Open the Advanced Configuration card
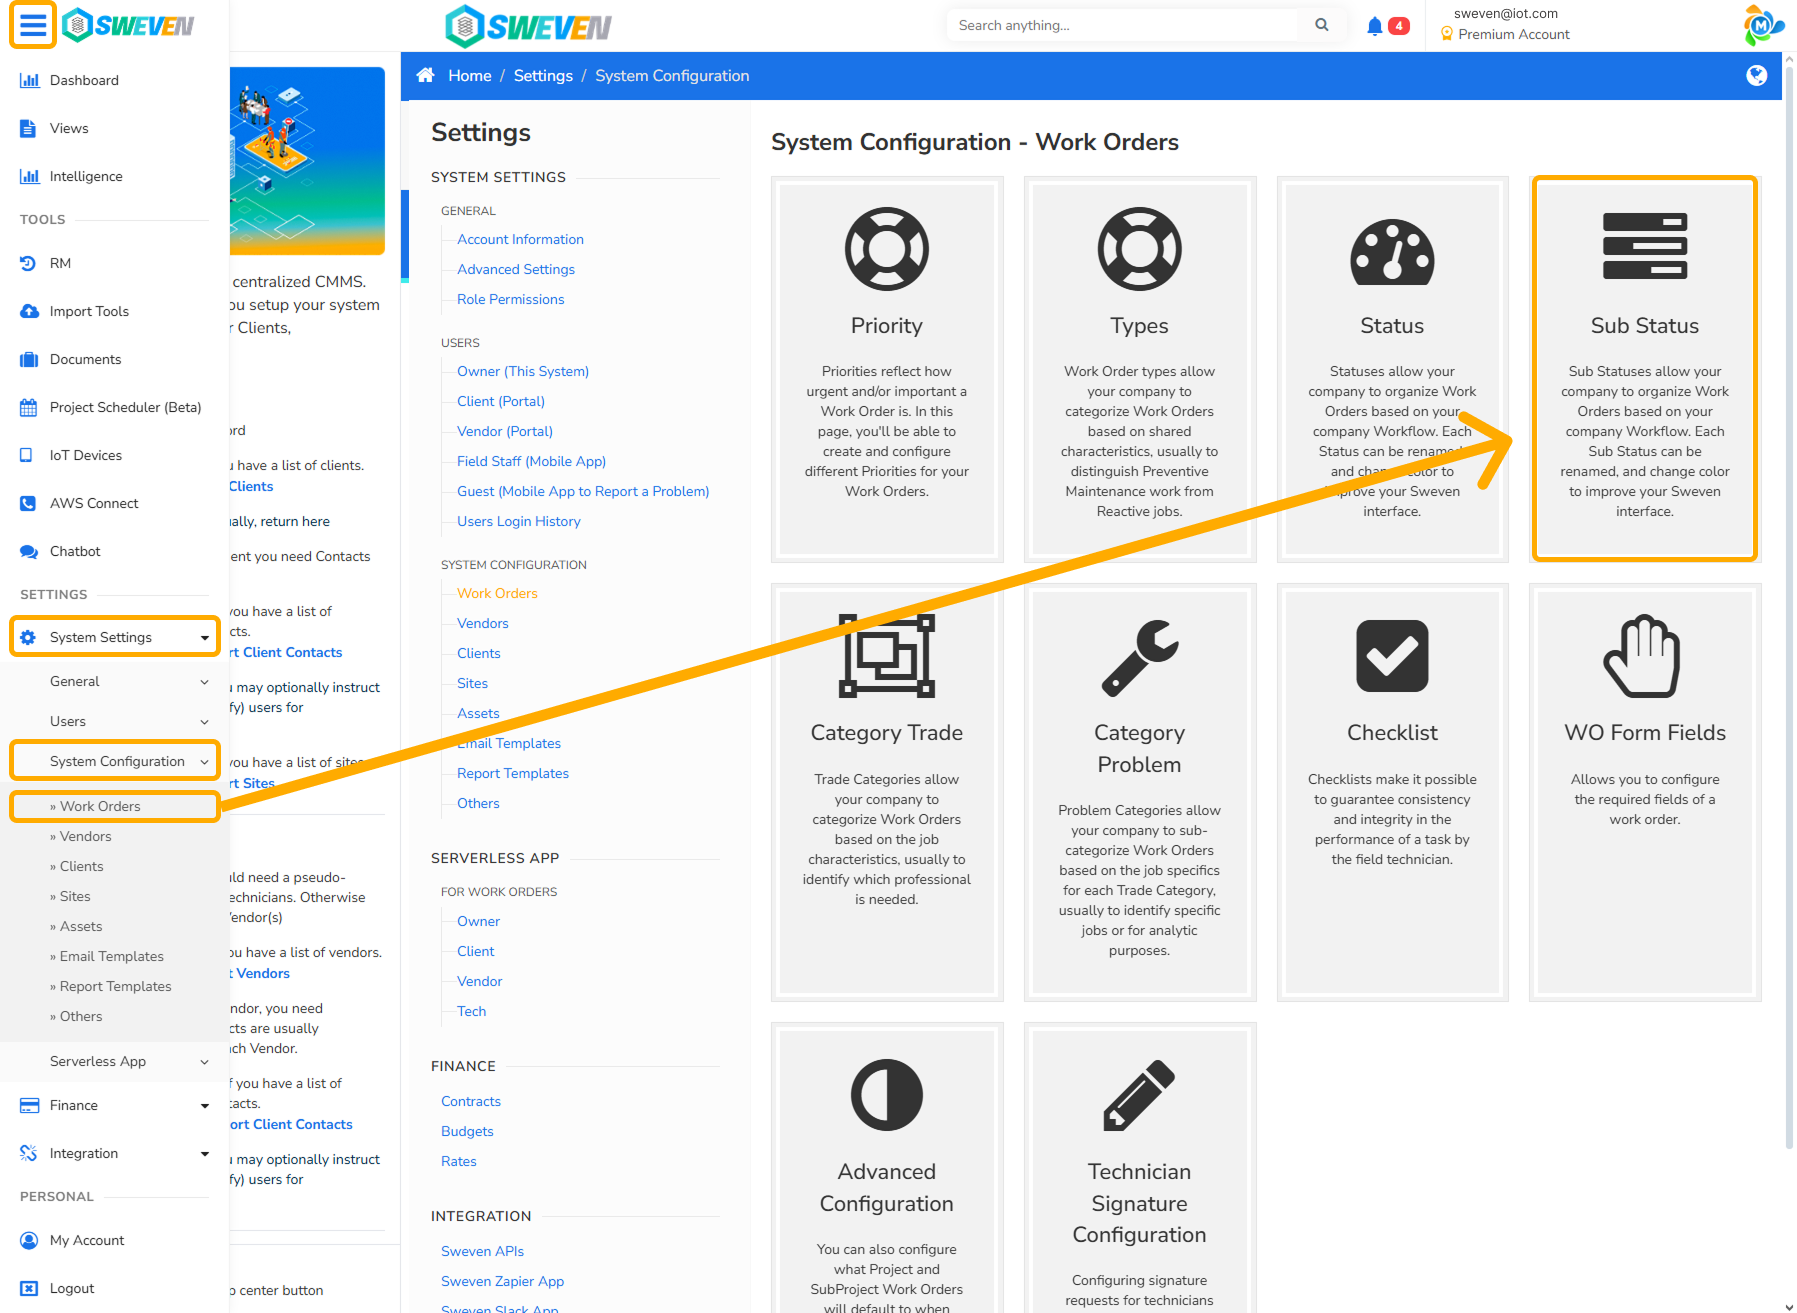1797x1313 pixels. (x=886, y=1167)
